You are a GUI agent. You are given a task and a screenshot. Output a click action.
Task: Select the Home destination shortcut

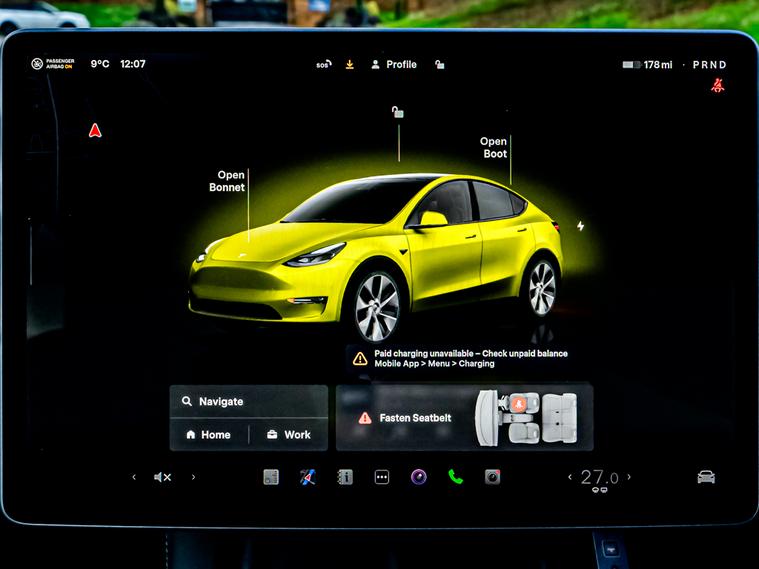pos(208,435)
